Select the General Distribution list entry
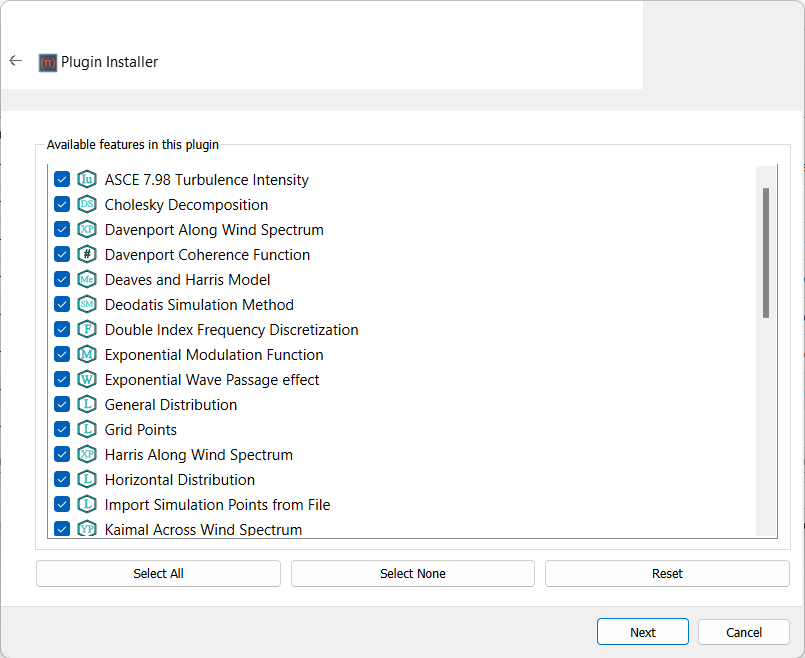The width and height of the screenshot is (805, 658). 171,405
